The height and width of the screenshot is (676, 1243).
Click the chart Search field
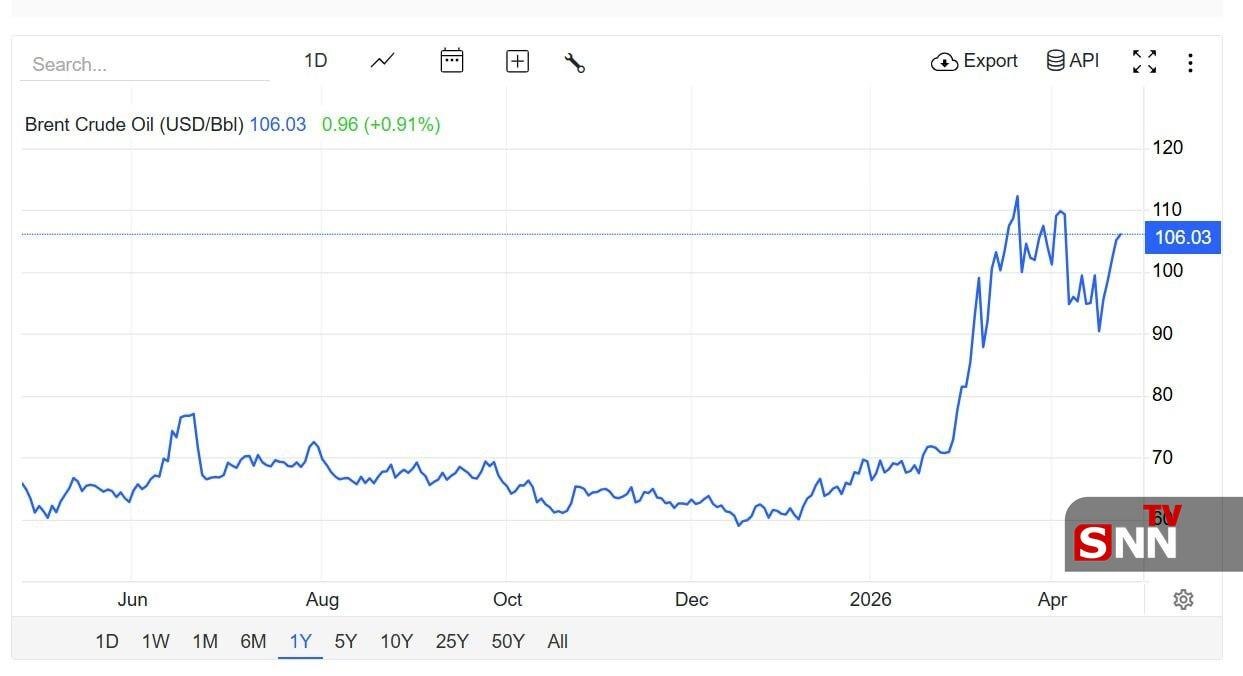click(145, 64)
